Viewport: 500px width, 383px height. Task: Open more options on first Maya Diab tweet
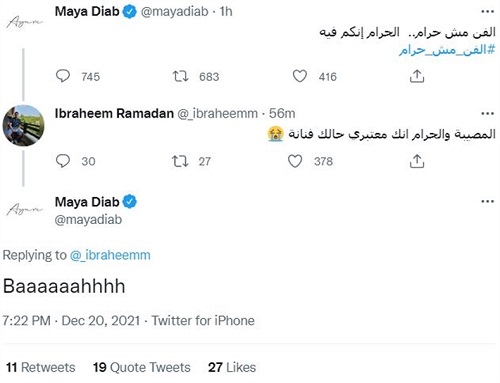[487, 12]
